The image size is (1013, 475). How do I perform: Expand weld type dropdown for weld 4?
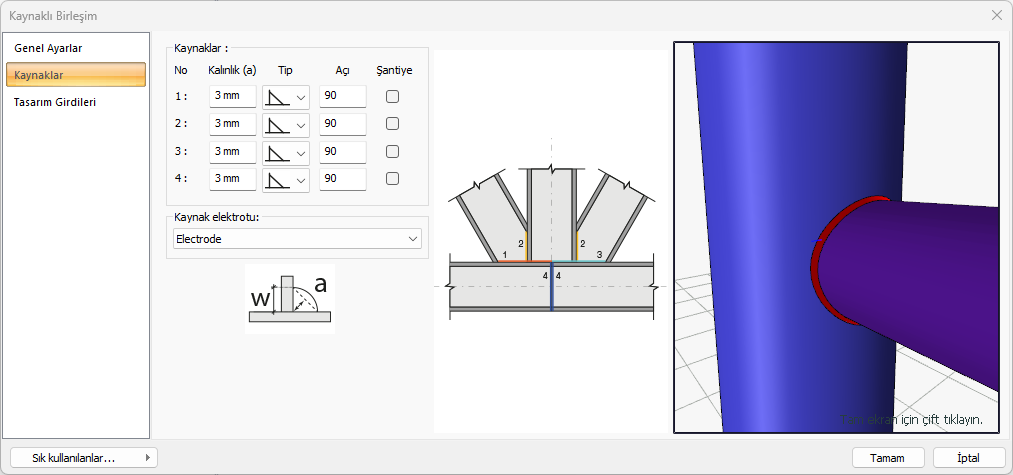[x=301, y=180]
